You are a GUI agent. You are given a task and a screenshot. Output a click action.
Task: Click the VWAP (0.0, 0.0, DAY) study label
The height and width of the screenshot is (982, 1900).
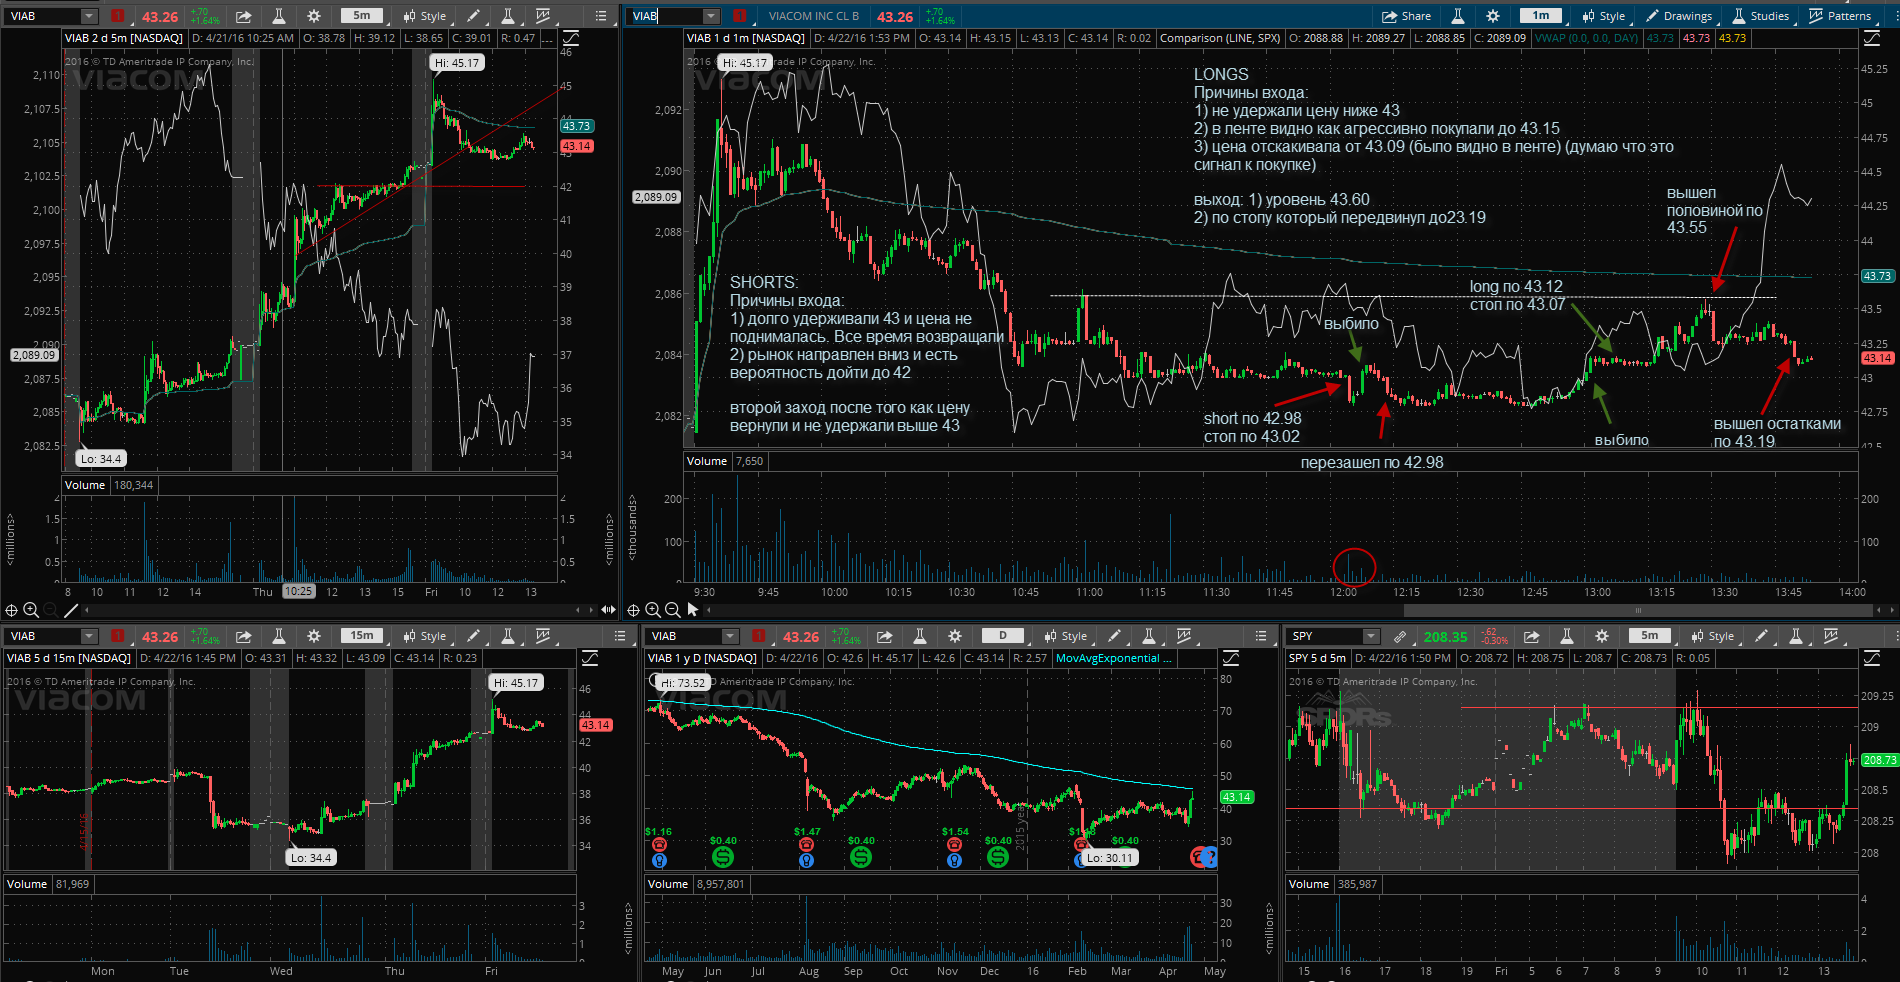click(x=1586, y=38)
